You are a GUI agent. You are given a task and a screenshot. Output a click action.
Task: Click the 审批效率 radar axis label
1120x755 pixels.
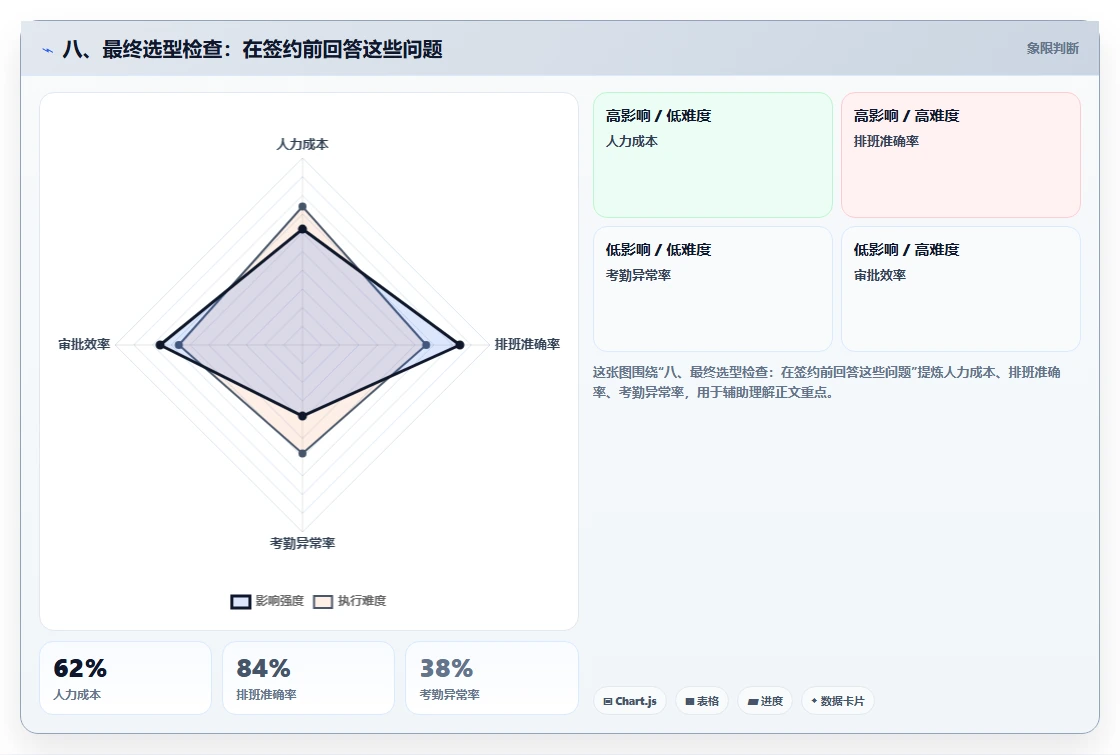click(84, 344)
